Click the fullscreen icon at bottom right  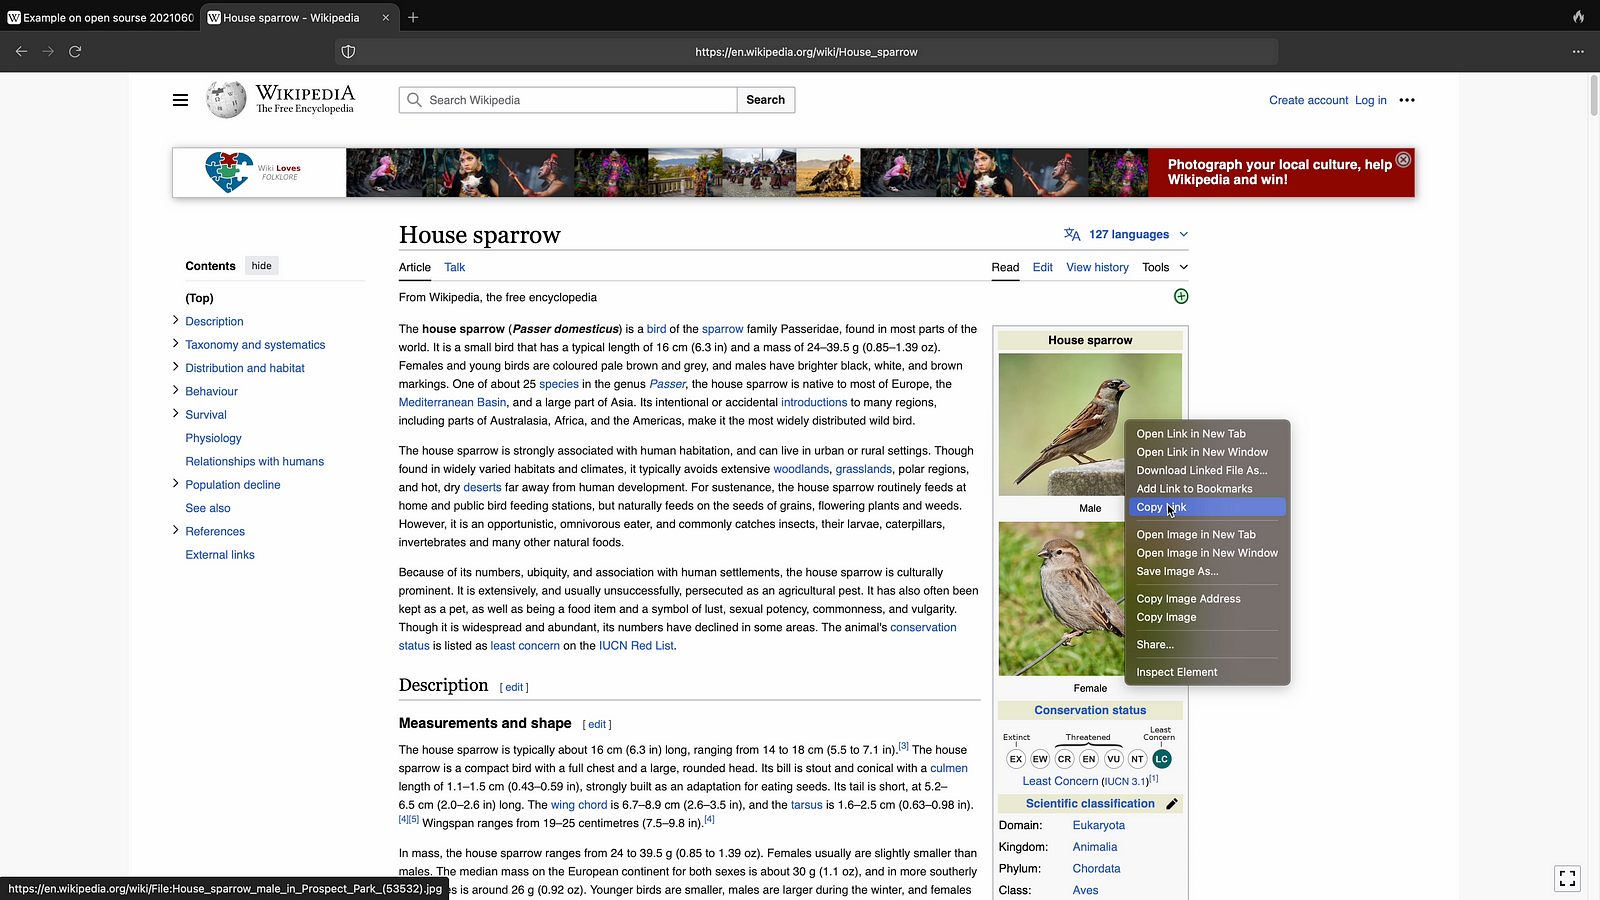[x=1567, y=878]
